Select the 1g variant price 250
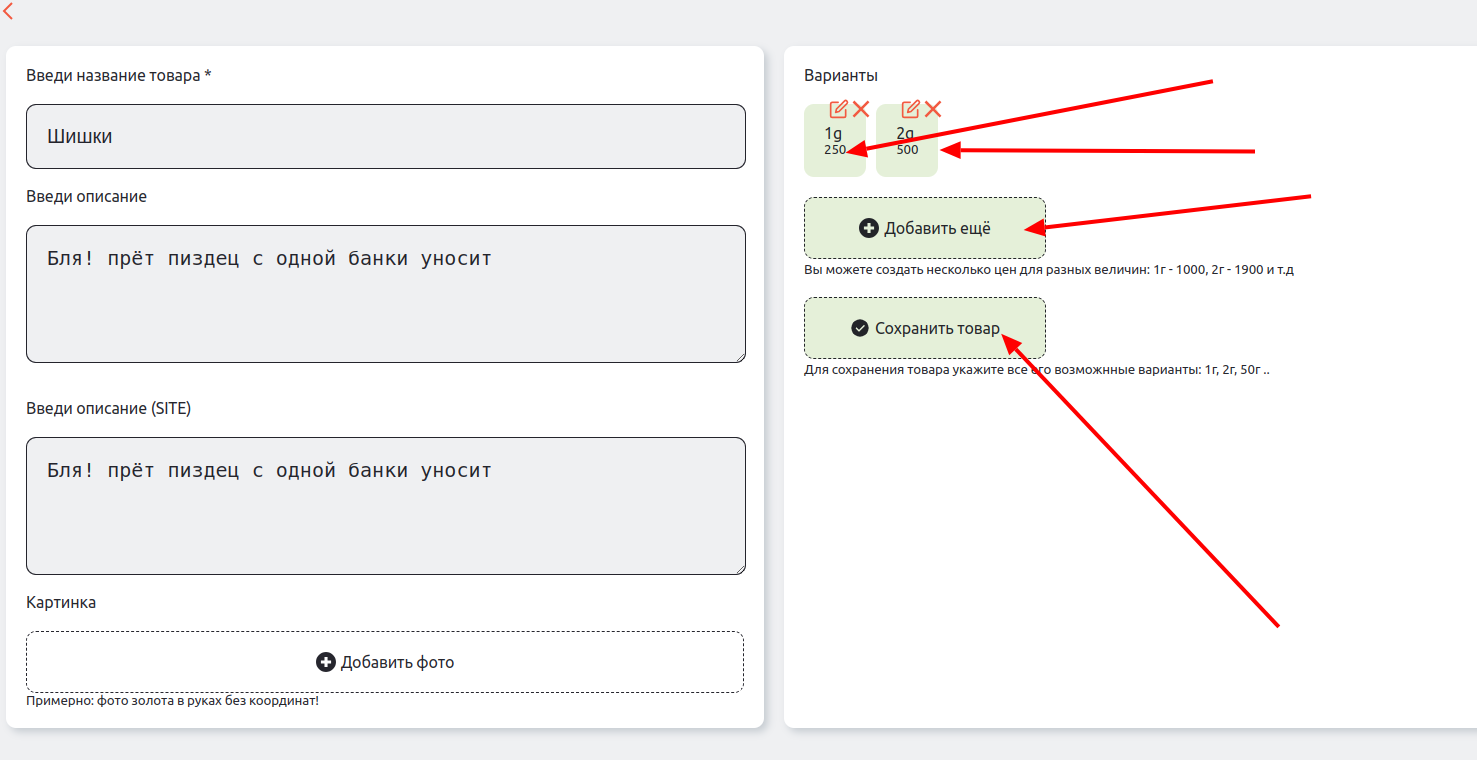Viewport: 1477px width, 760px height. [834, 150]
